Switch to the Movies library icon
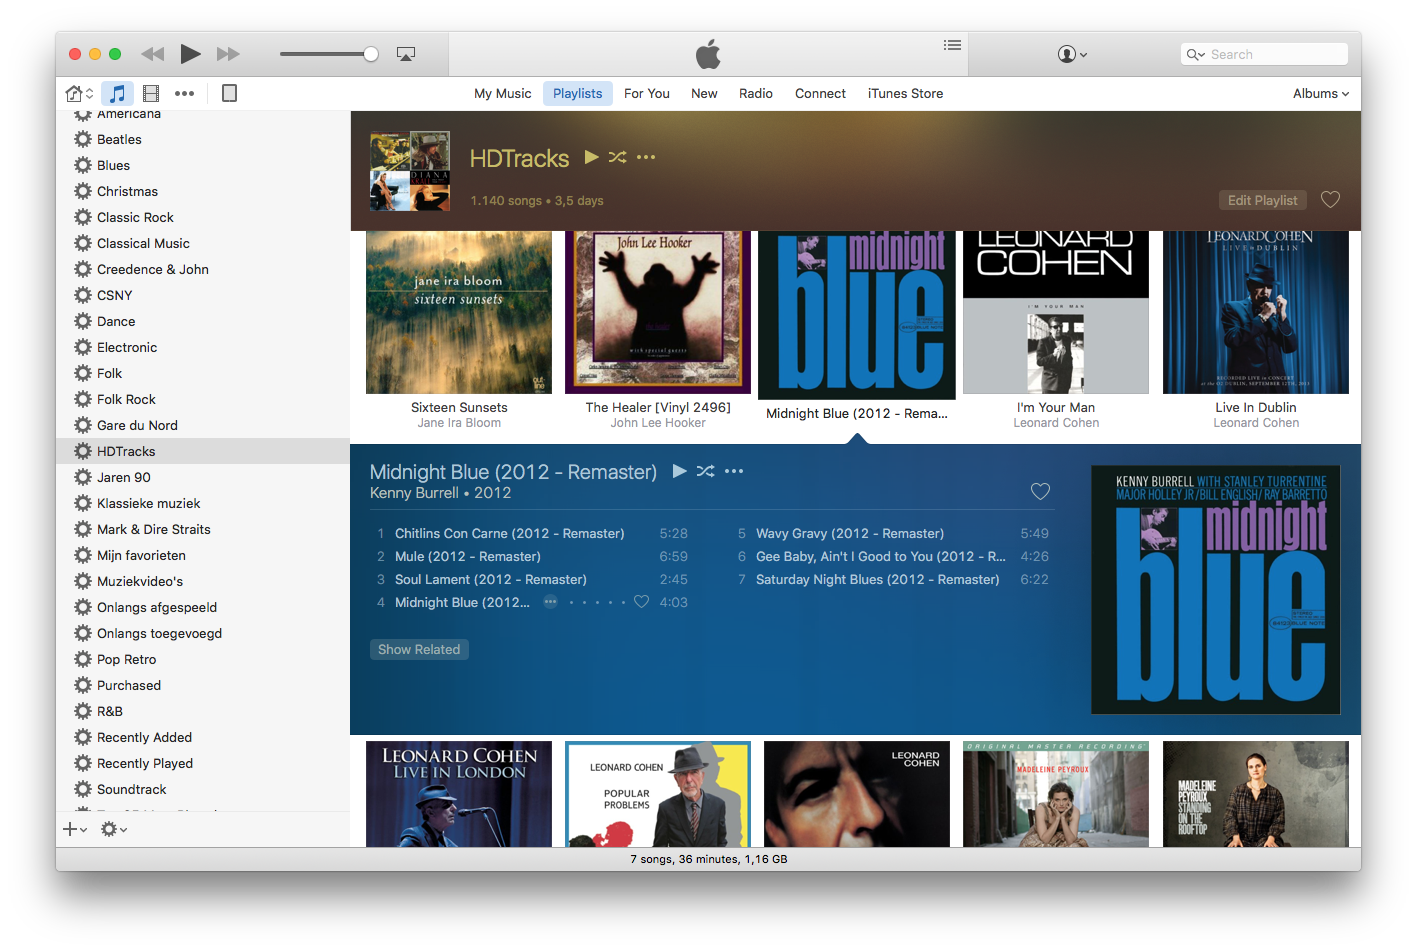 coord(151,93)
